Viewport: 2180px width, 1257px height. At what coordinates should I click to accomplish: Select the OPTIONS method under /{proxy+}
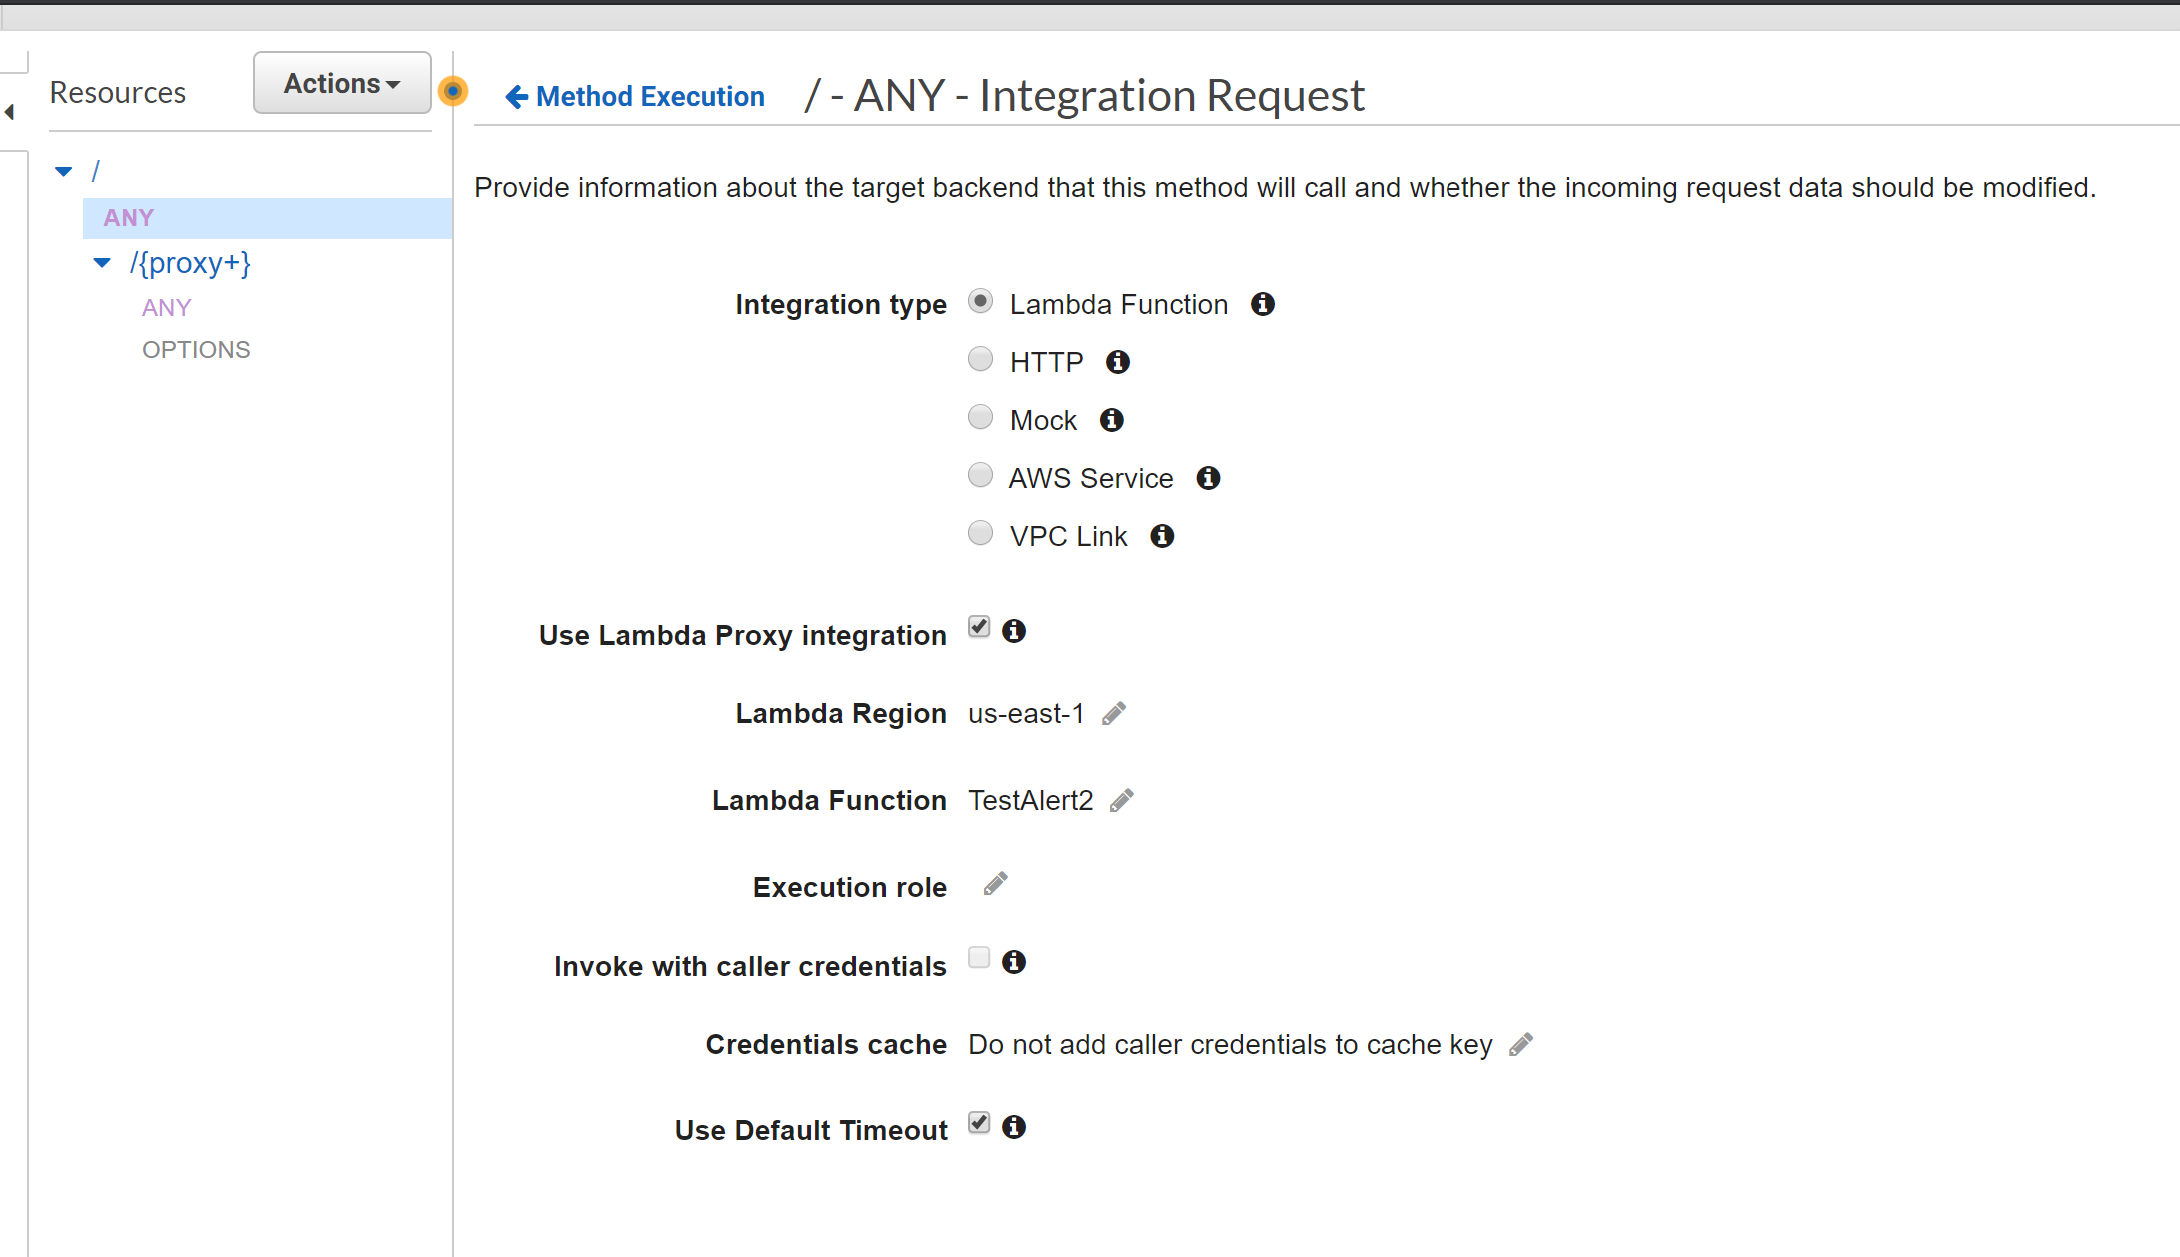pos(196,349)
